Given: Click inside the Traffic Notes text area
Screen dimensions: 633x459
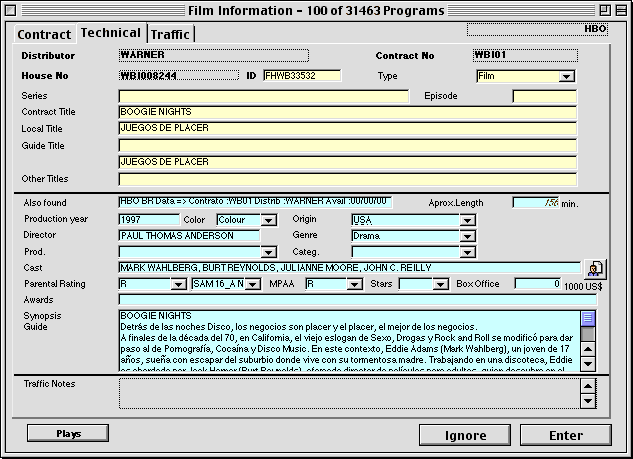Looking at the screenshot, I should point(350,393).
